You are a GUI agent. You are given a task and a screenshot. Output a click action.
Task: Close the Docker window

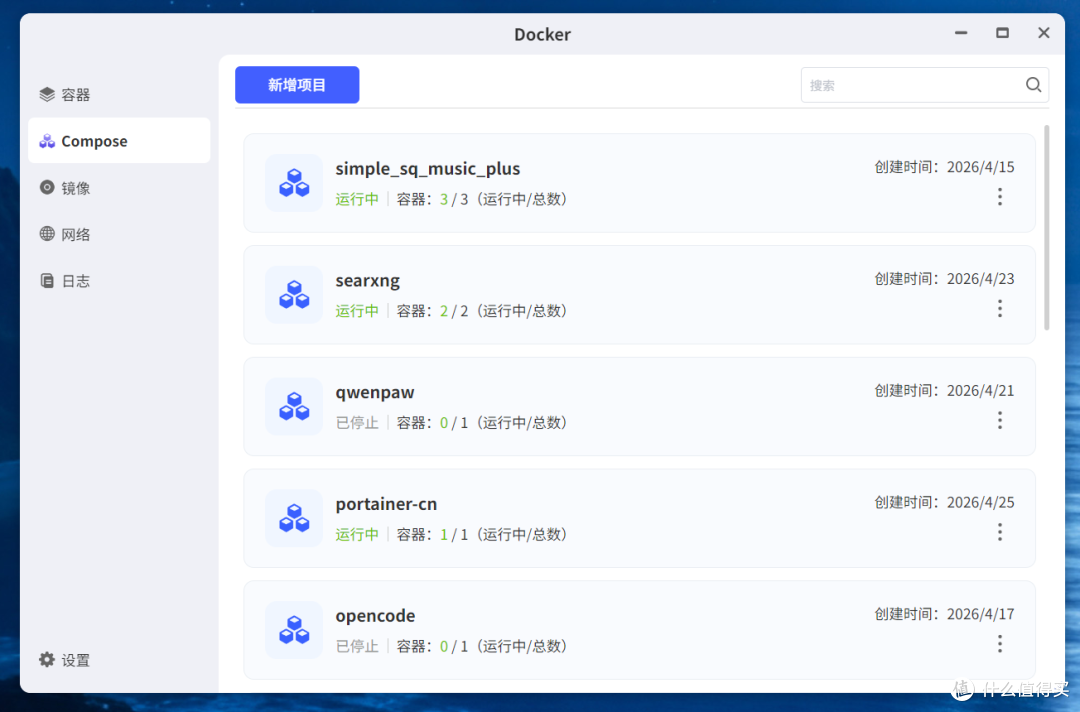click(x=1043, y=33)
